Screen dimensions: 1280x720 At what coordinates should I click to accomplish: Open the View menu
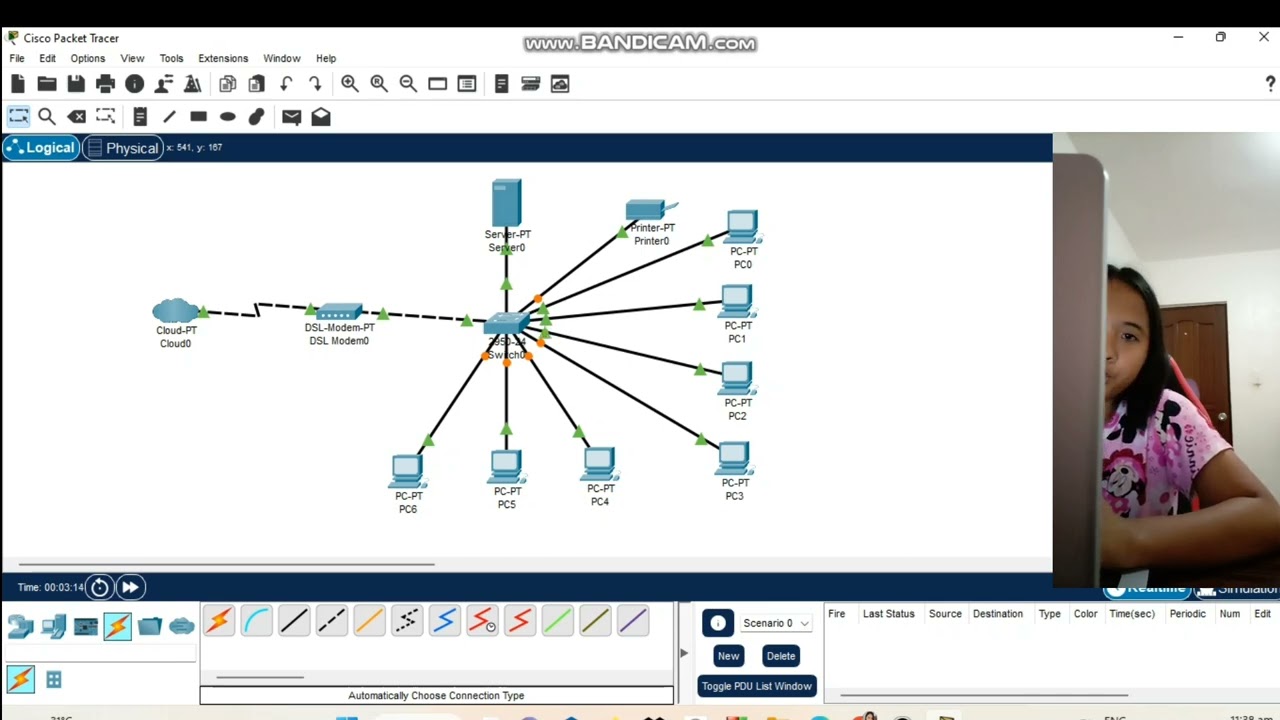coord(132,58)
